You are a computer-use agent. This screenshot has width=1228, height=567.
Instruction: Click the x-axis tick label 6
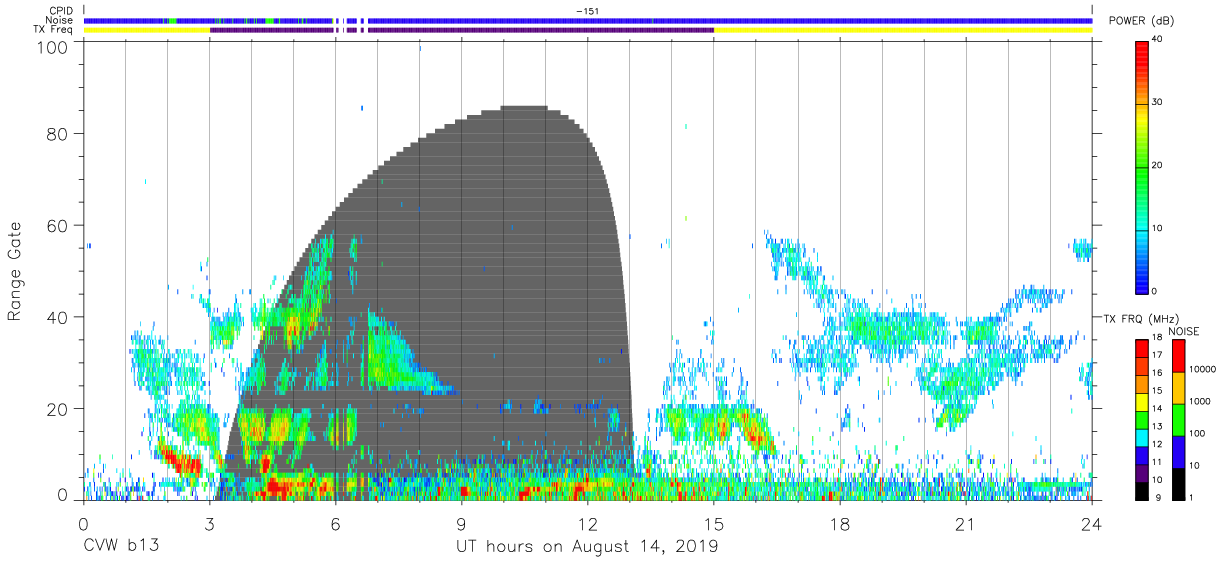pos(335,522)
